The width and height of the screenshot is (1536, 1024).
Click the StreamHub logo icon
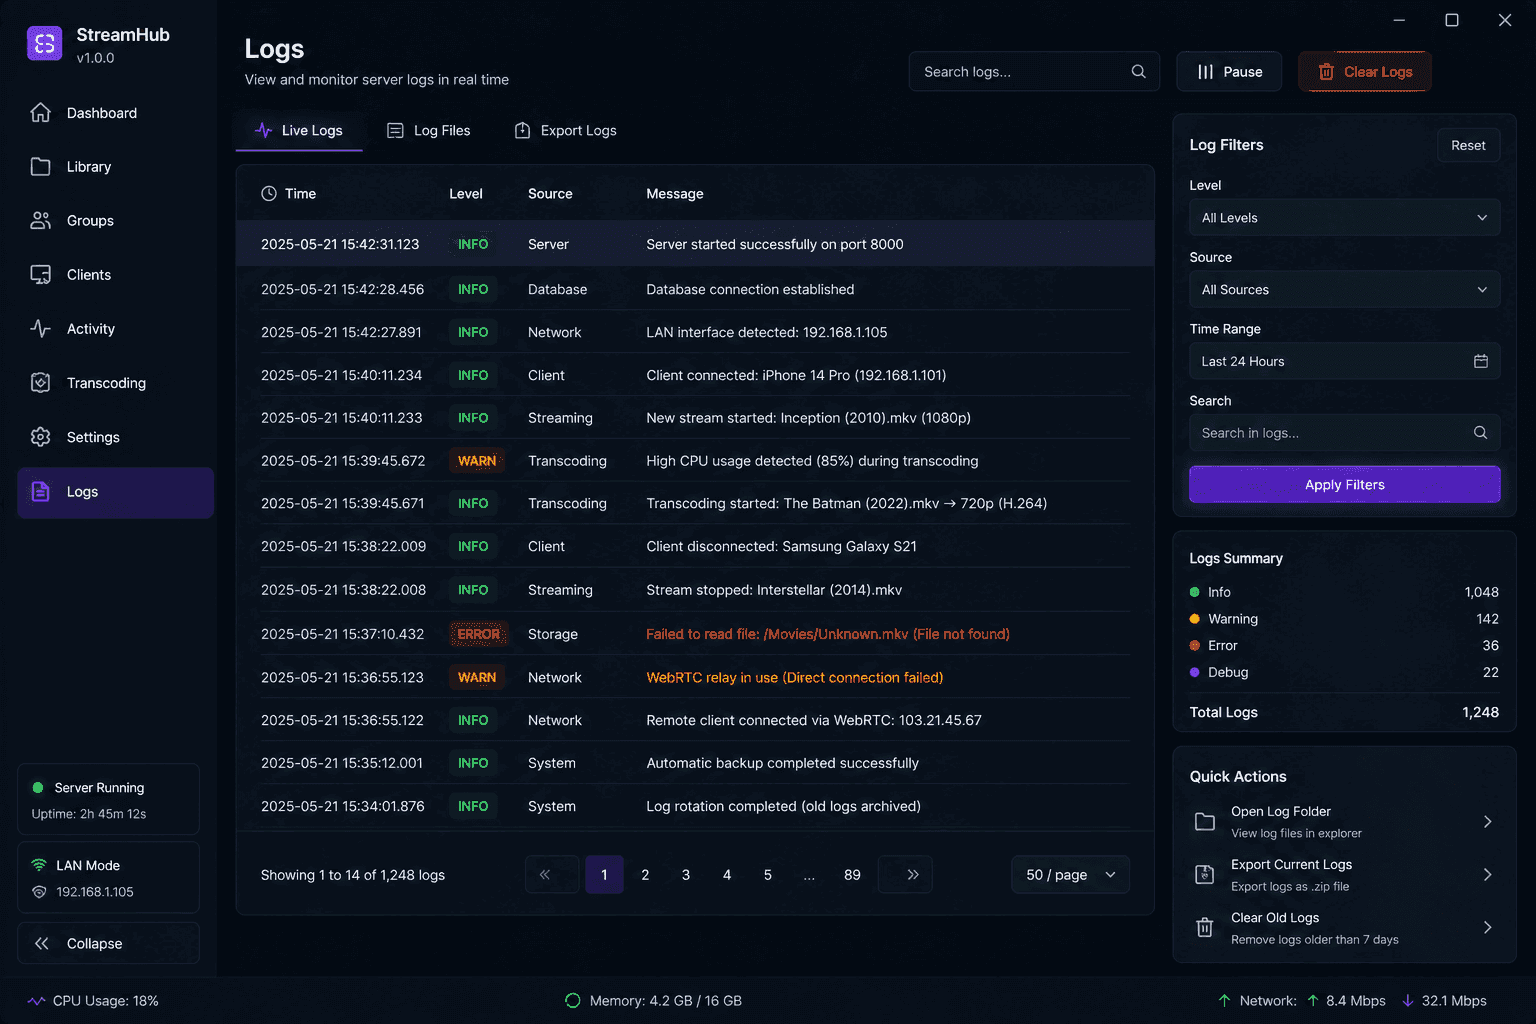44,43
